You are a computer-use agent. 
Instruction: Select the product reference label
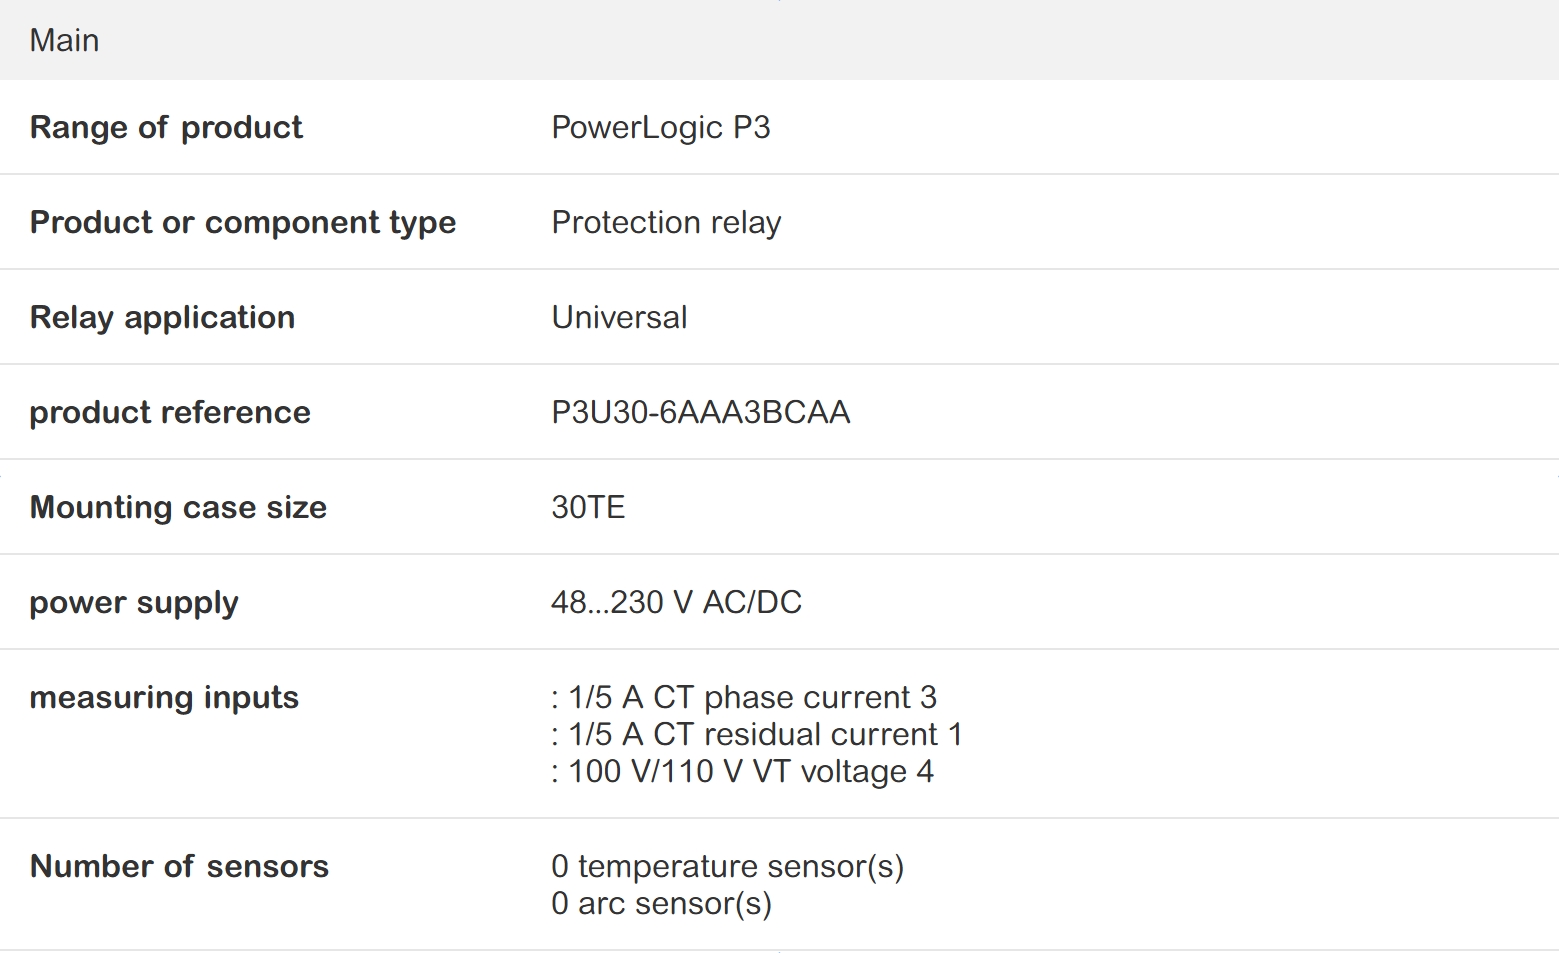point(170,412)
